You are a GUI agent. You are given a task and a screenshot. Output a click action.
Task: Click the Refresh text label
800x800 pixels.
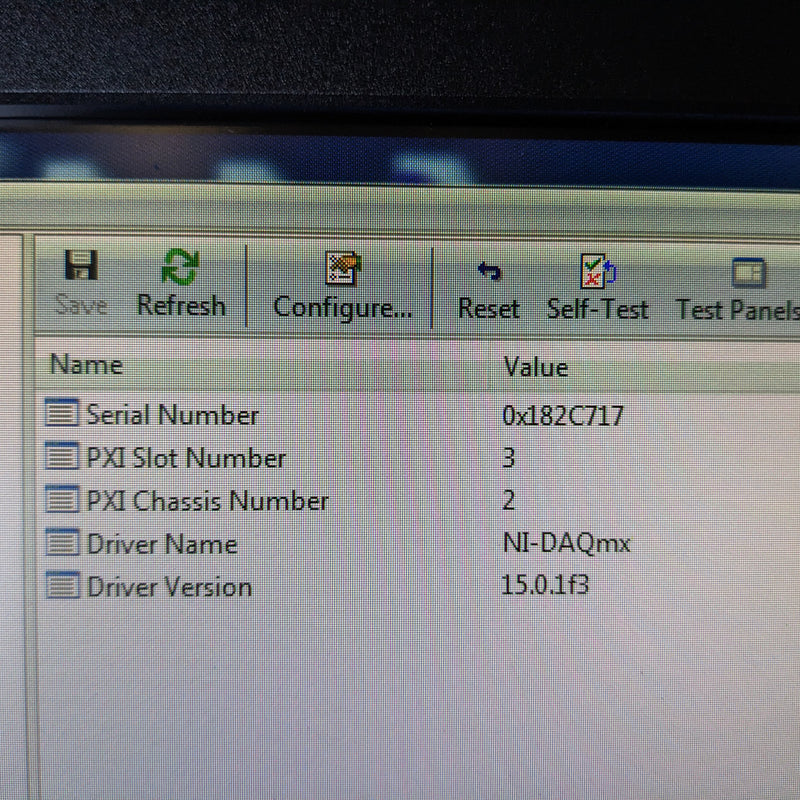pos(181,305)
